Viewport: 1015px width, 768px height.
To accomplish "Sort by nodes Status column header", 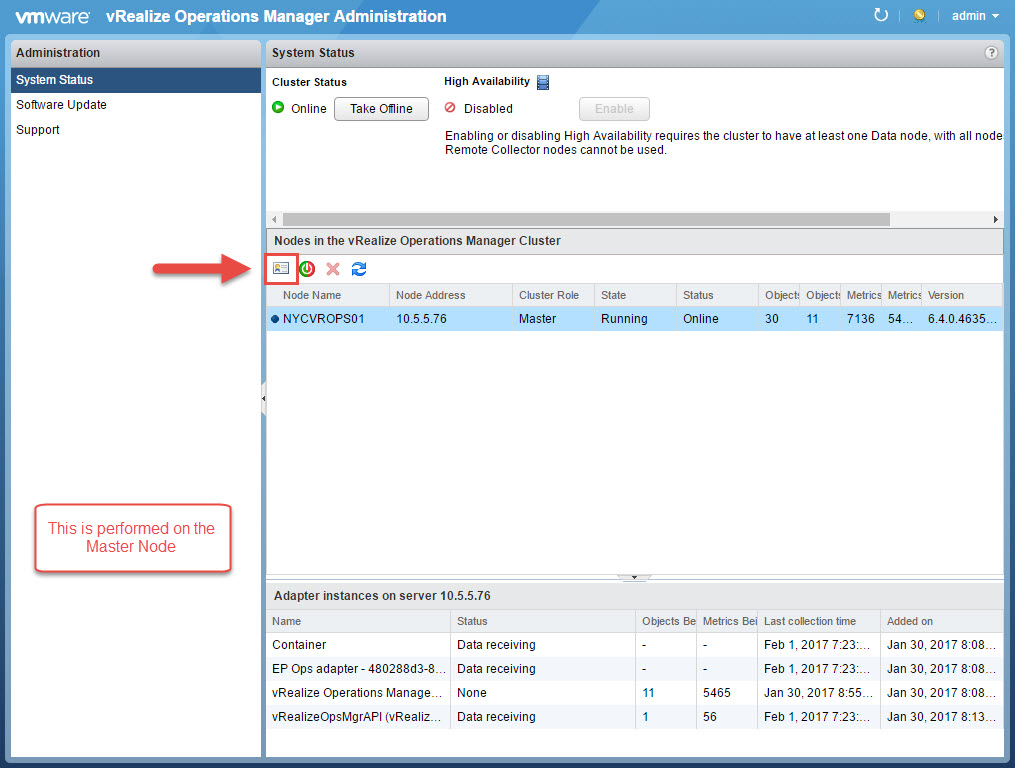I will [717, 295].
